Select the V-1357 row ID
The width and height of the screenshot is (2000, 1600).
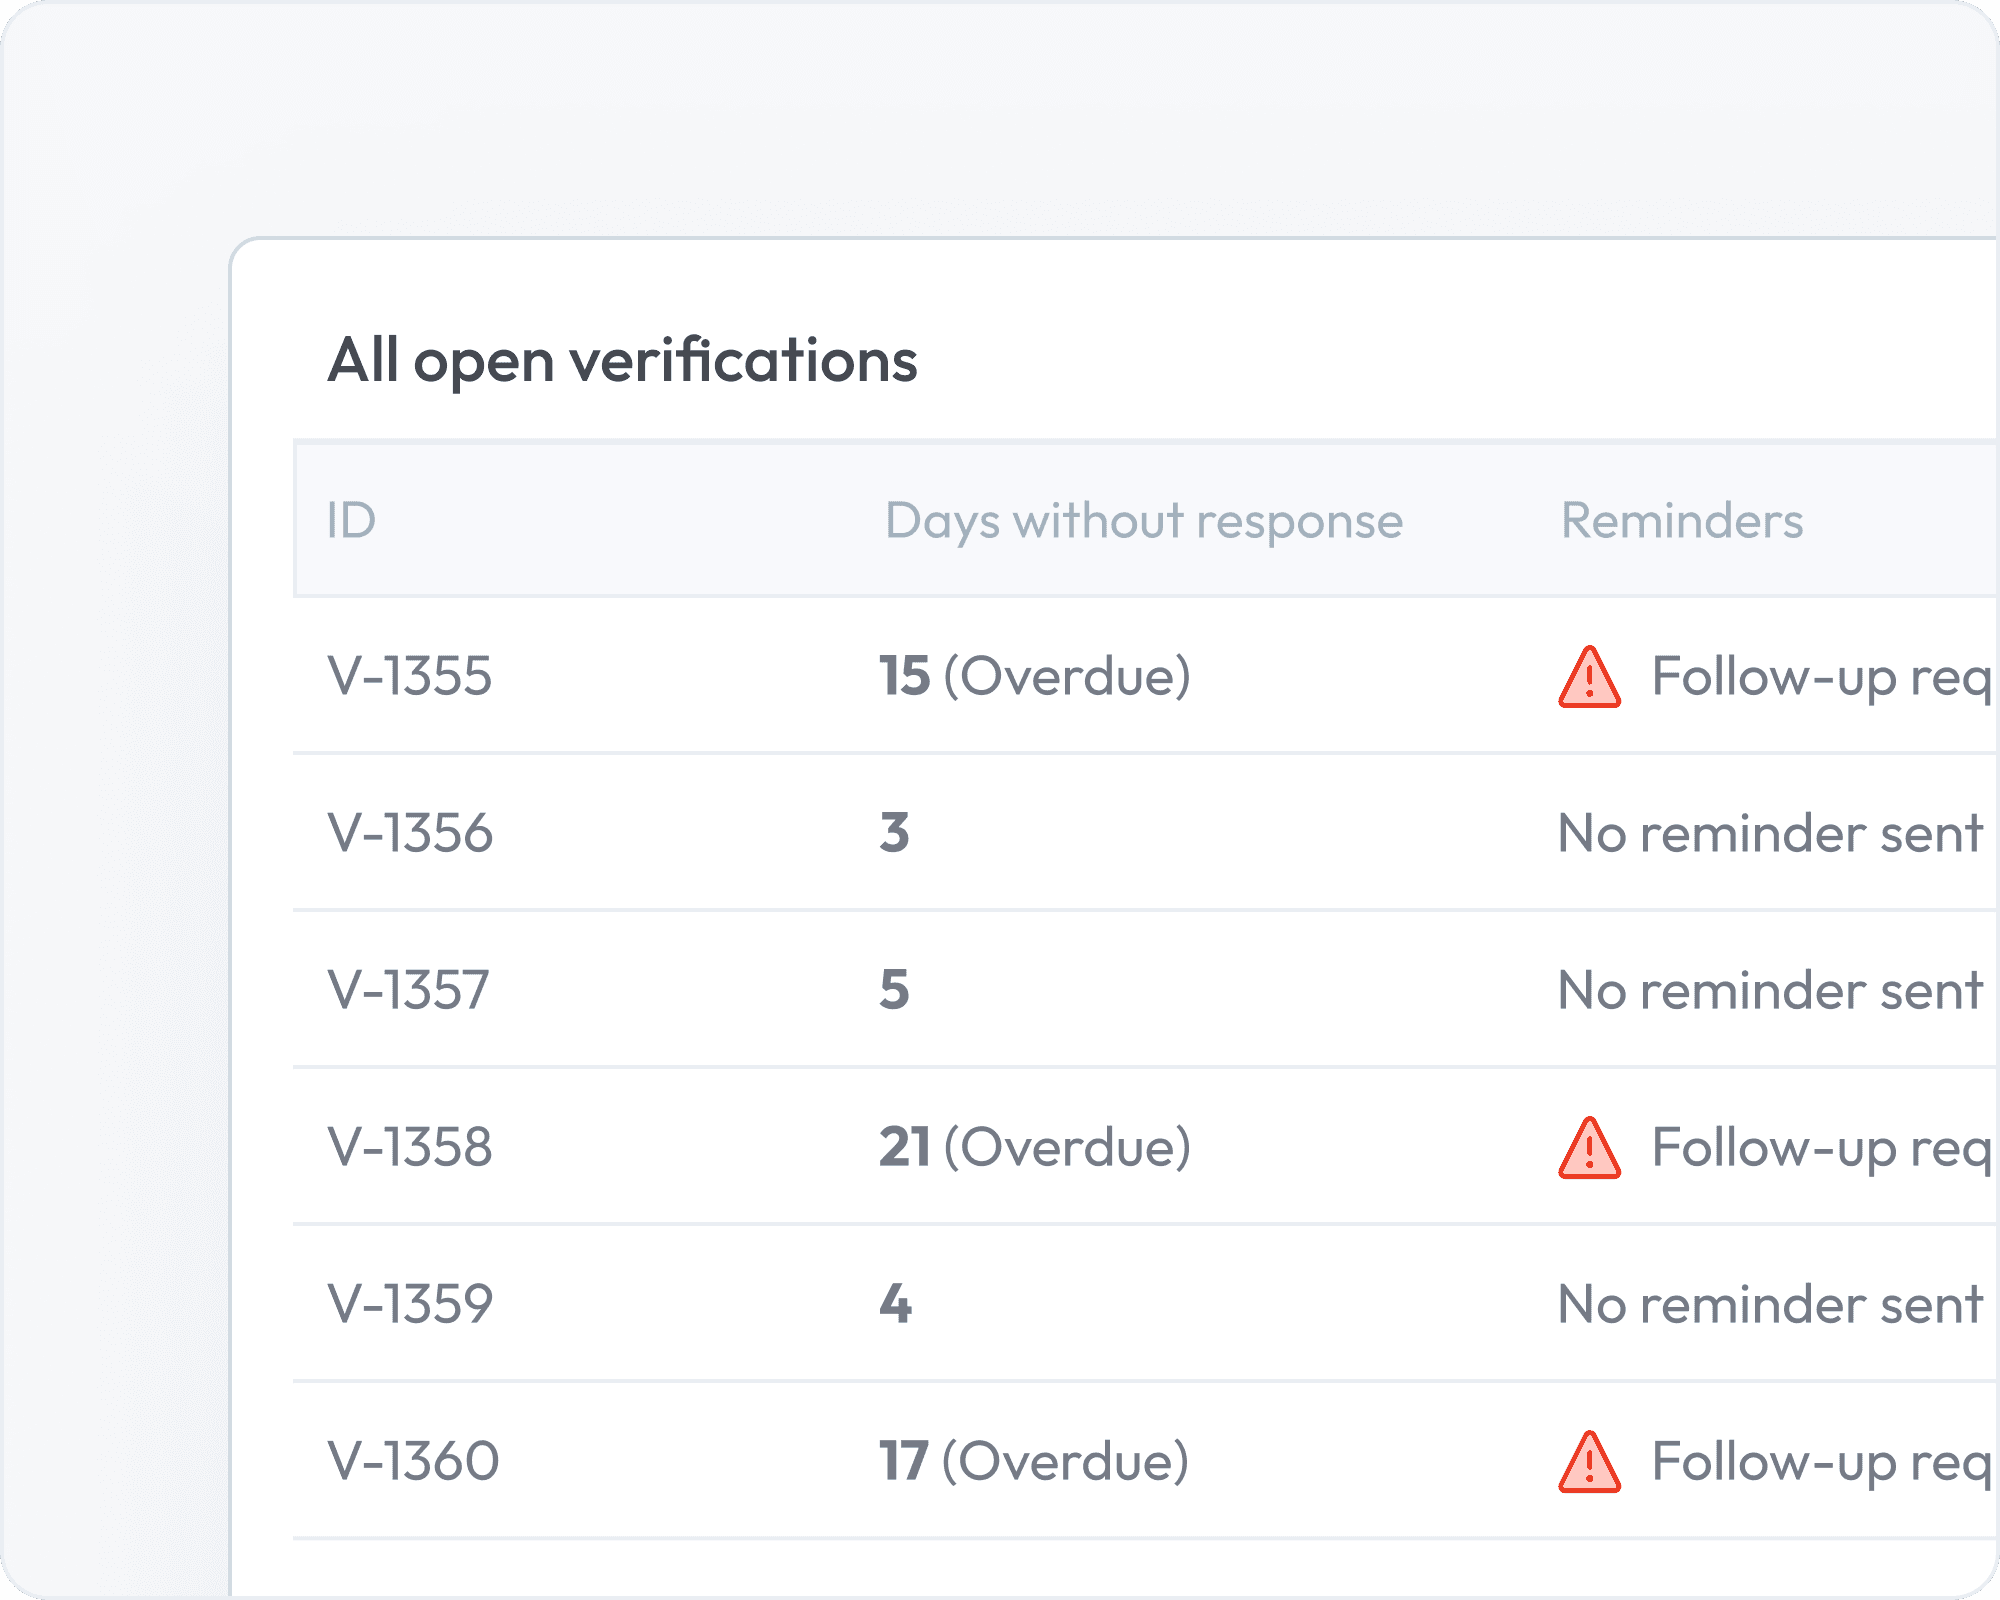click(408, 990)
